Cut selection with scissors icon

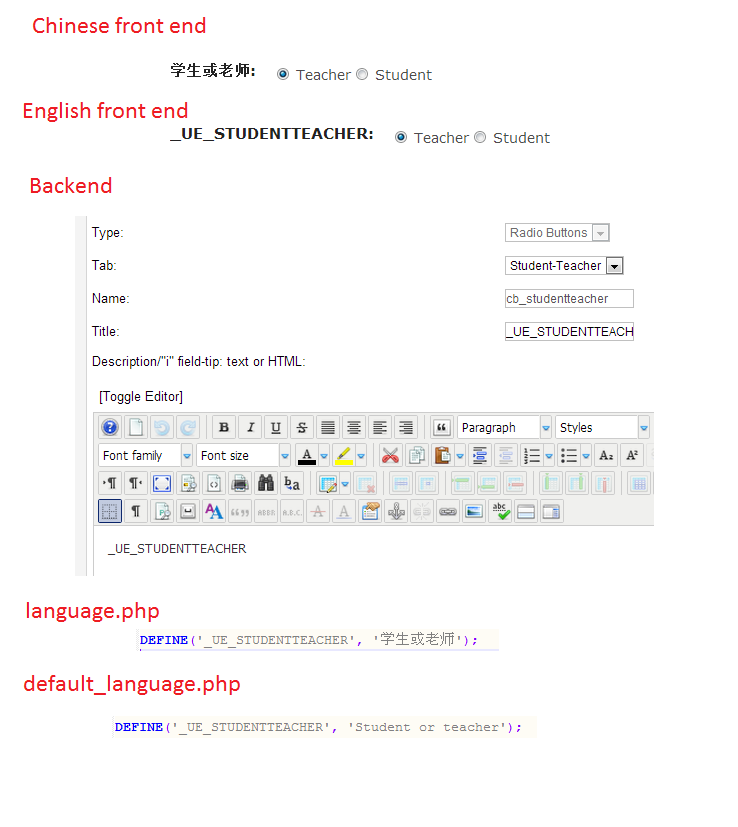click(390, 455)
